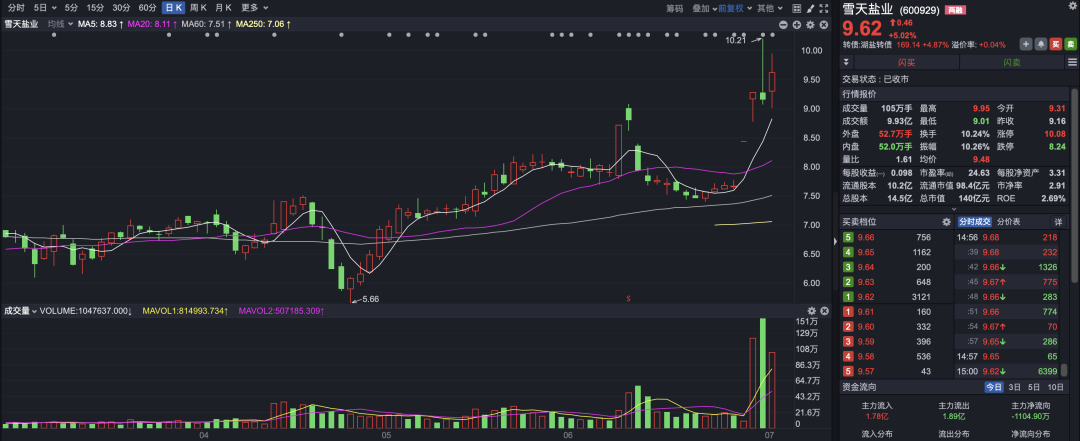This screenshot has height=441, width=1080.
Task: Close the main chart indicator panel
Action: [x=825, y=24]
